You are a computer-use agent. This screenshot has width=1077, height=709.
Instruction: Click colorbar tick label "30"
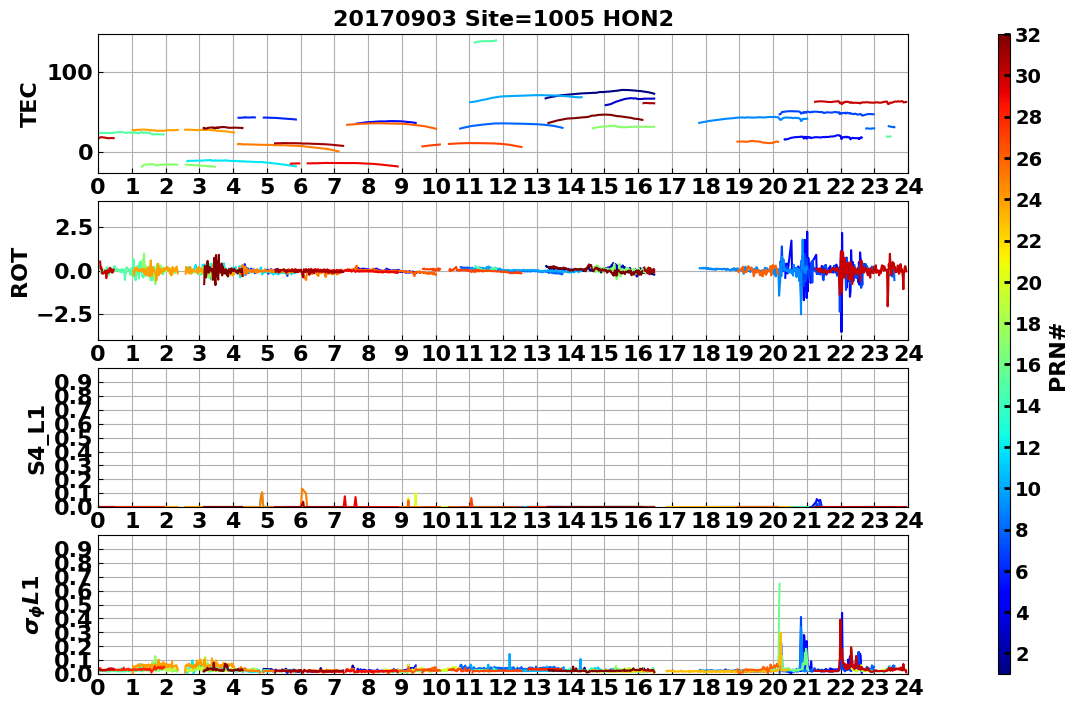[x=1027, y=76]
